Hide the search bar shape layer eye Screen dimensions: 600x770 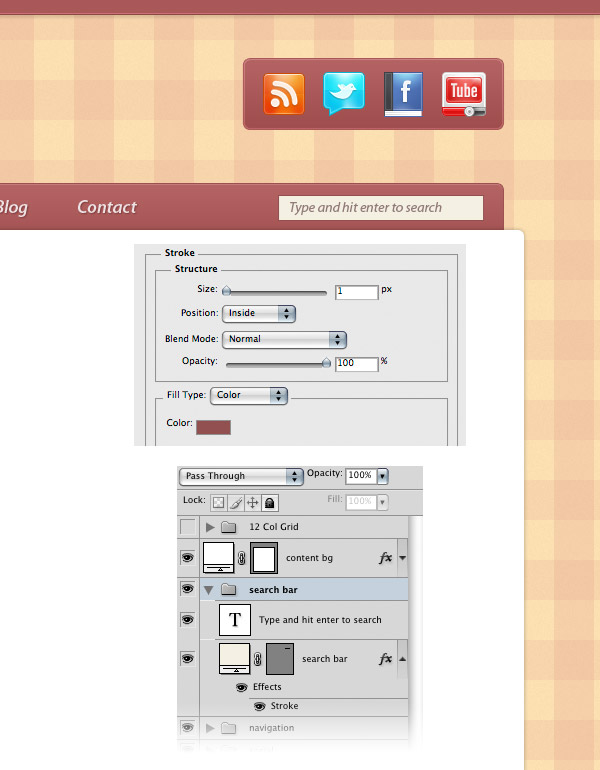tap(188, 659)
